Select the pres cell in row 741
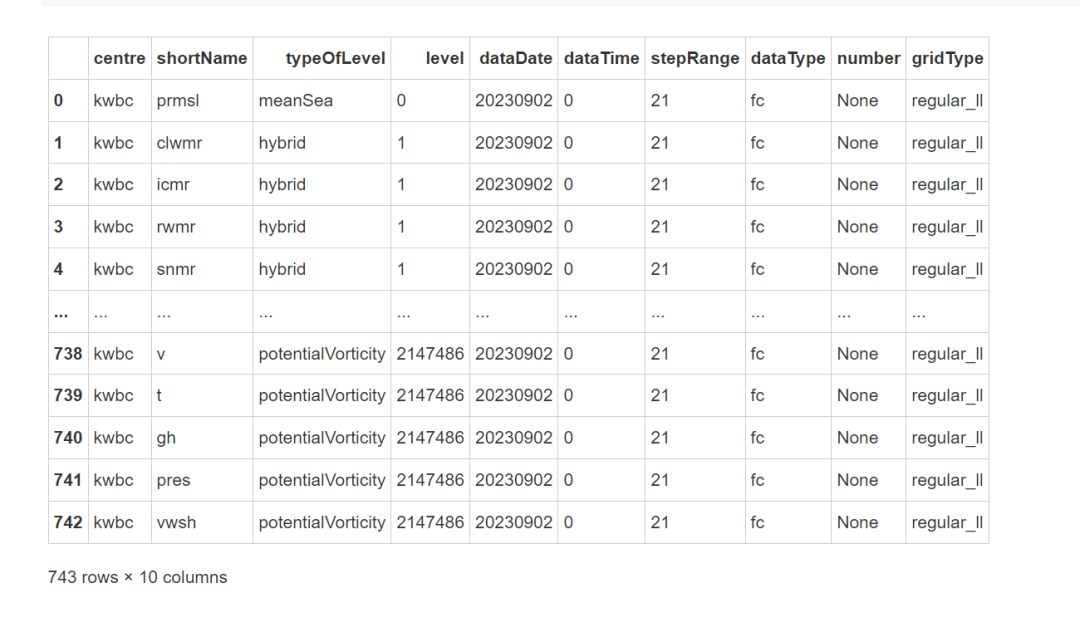 click(173, 480)
